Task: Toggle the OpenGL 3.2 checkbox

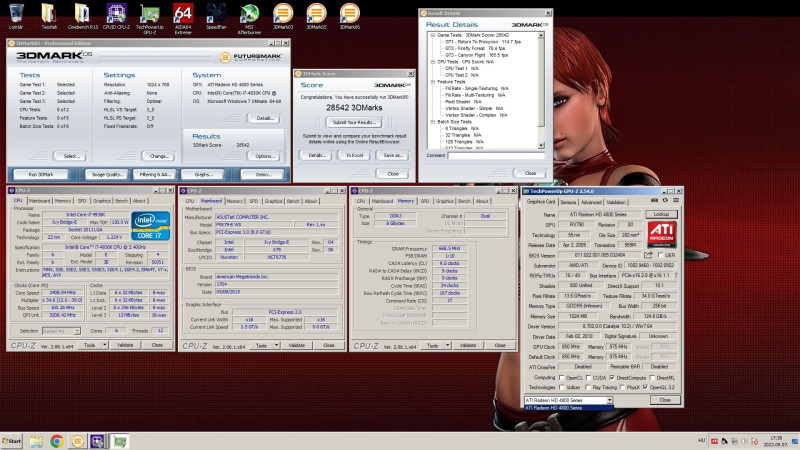Action: [646, 387]
